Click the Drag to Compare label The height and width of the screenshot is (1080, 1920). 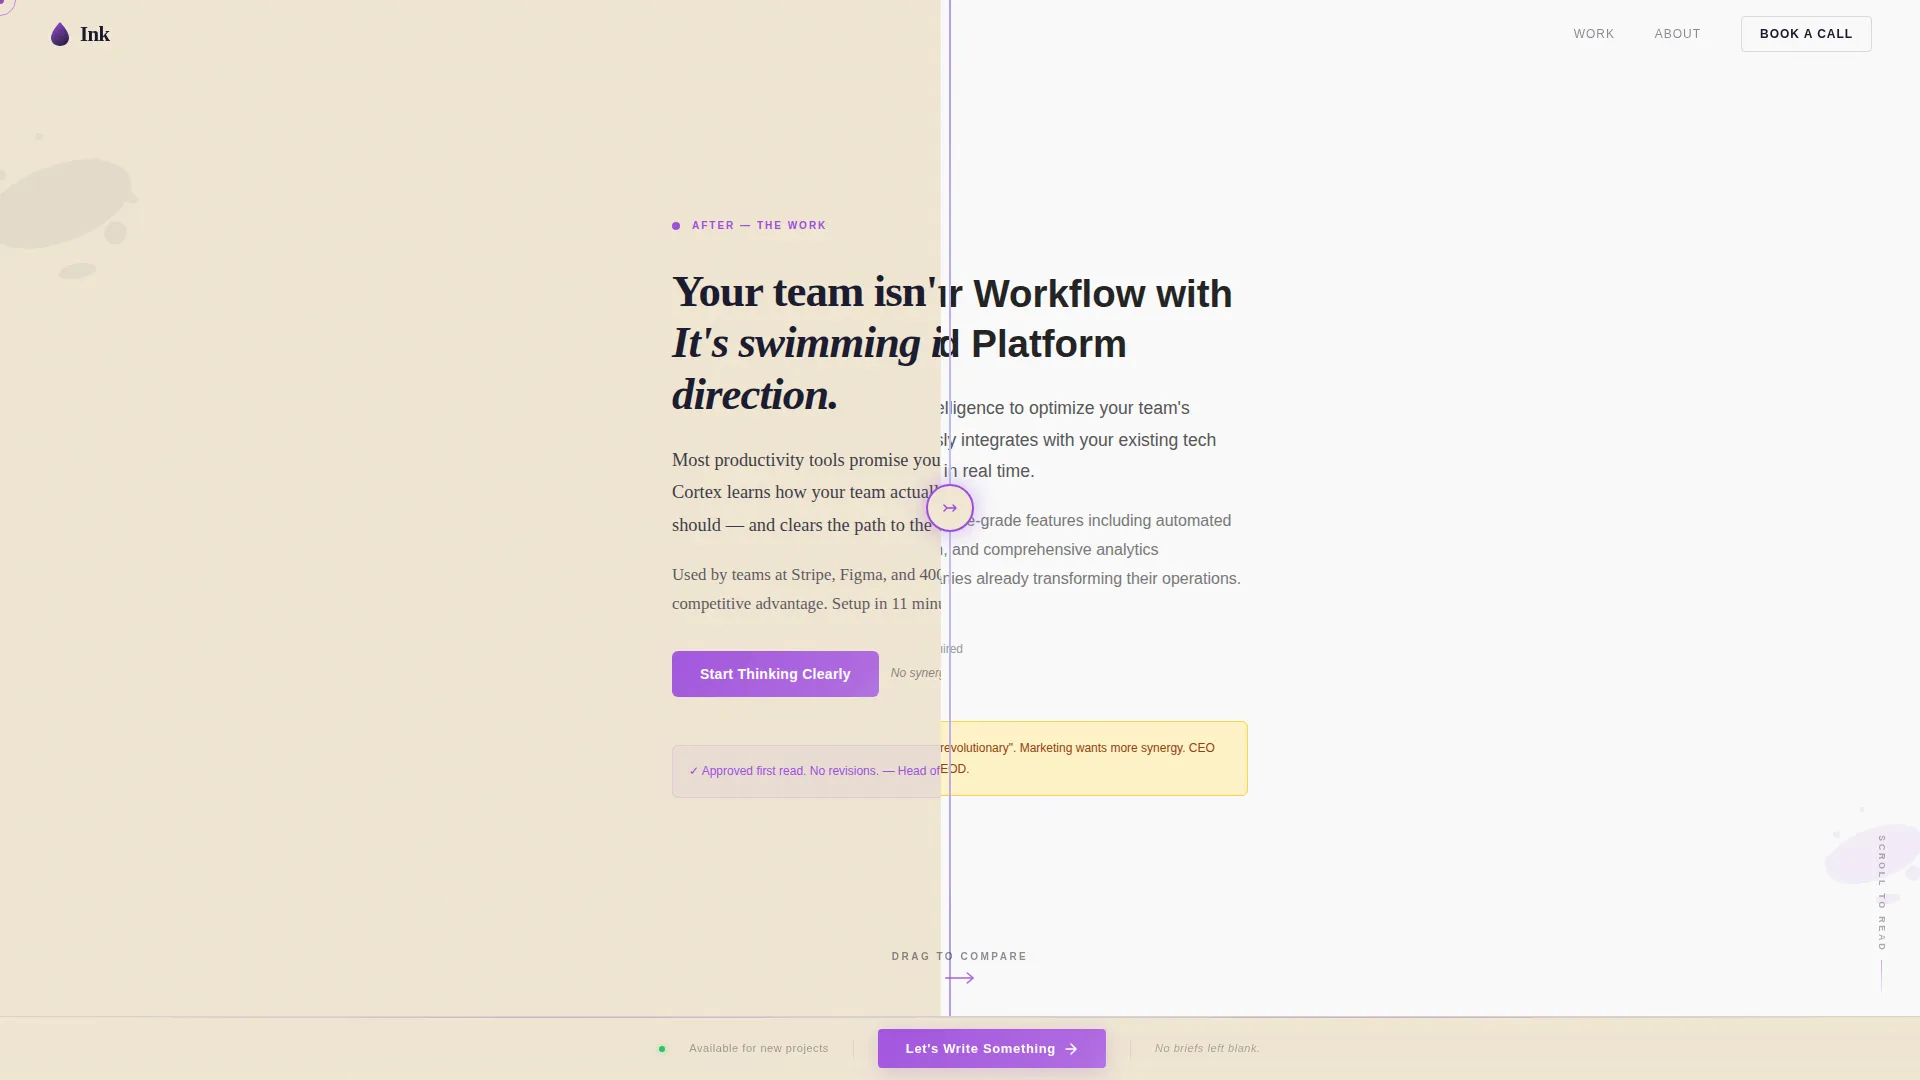click(x=959, y=956)
